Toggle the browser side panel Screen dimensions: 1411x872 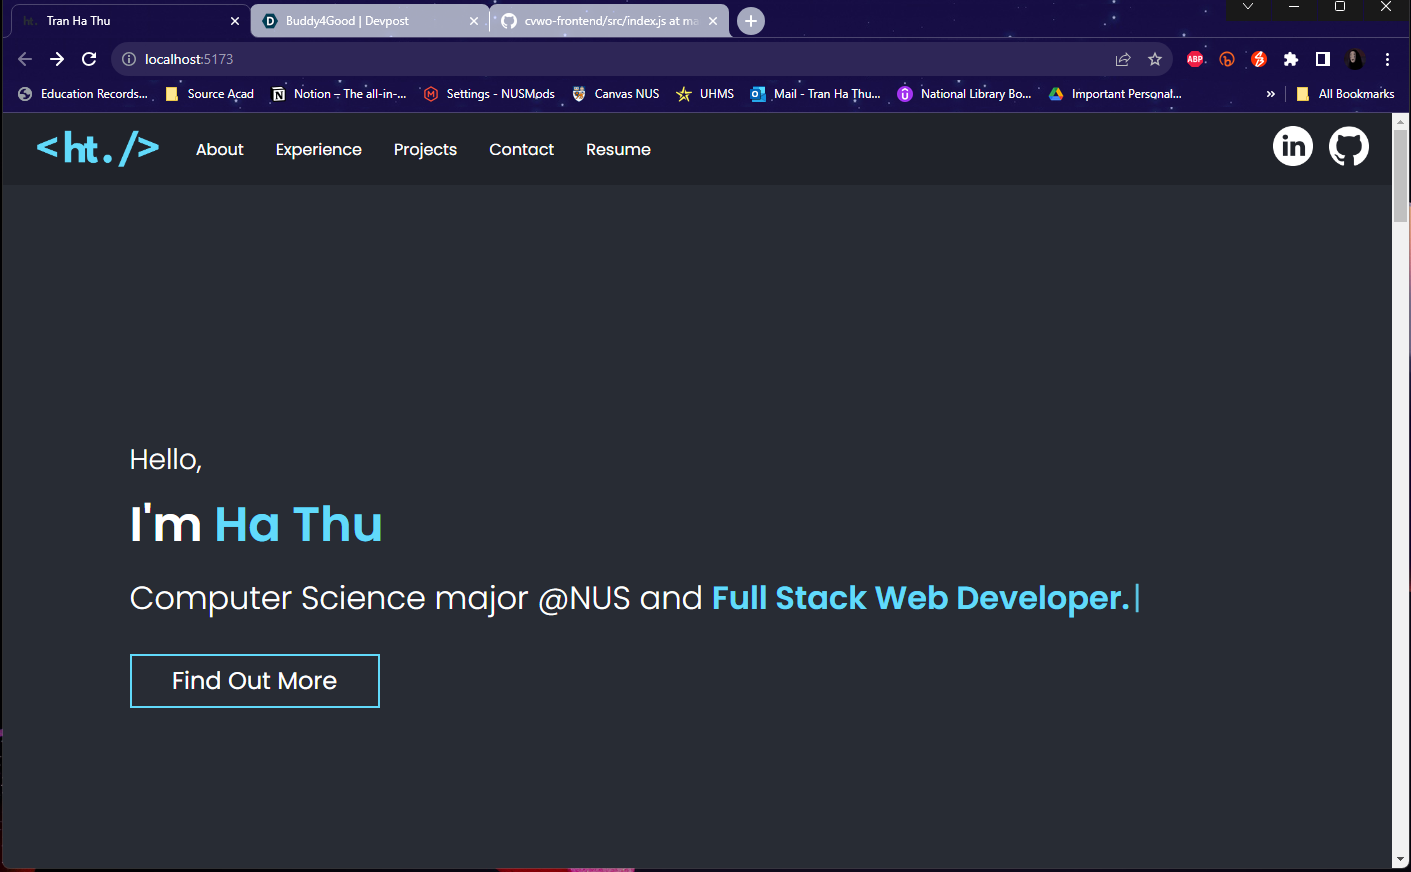(x=1323, y=59)
